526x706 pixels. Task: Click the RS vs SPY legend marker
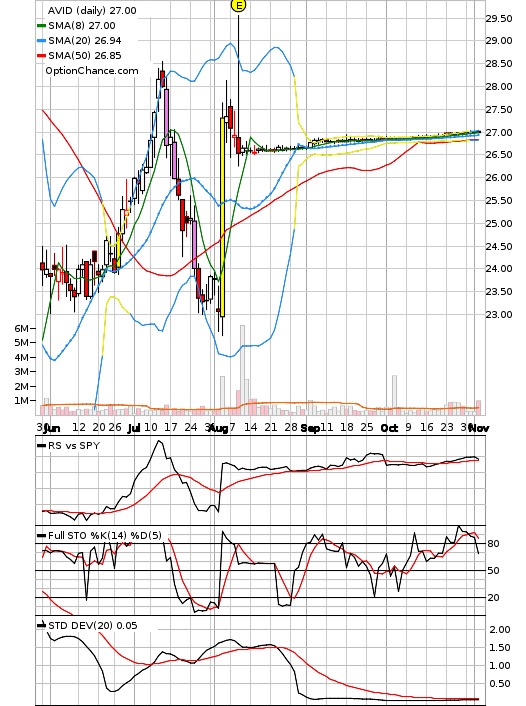click(x=41, y=446)
